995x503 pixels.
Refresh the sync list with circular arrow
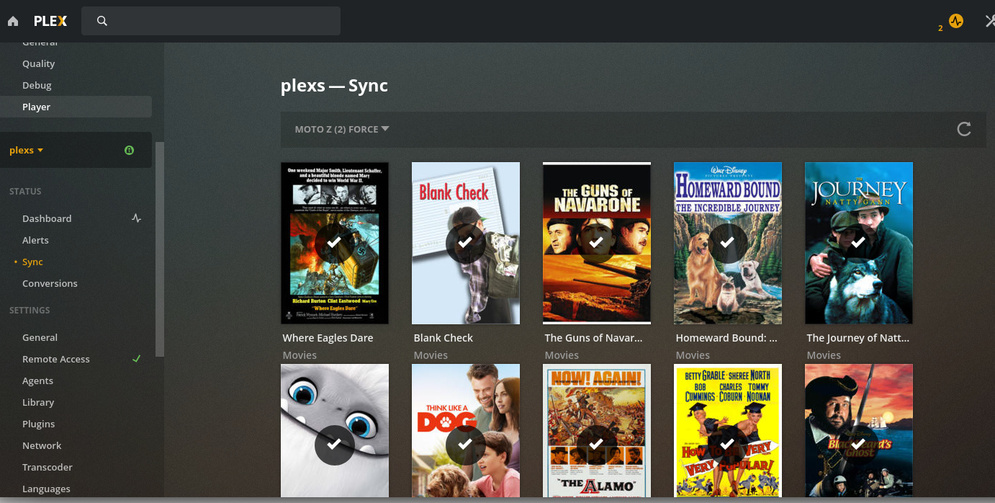(x=964, y=129)
